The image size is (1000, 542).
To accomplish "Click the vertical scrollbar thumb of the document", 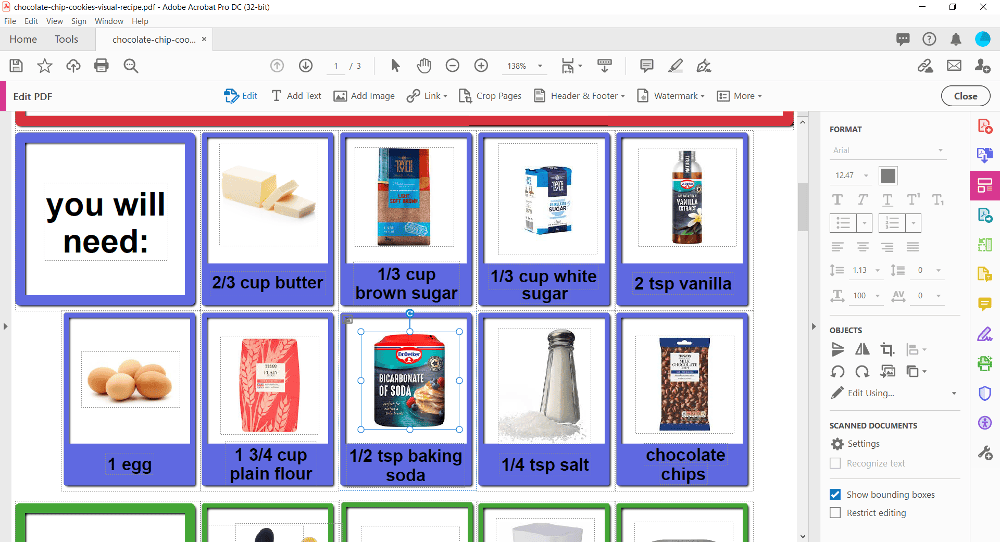I will coord(803,207).
